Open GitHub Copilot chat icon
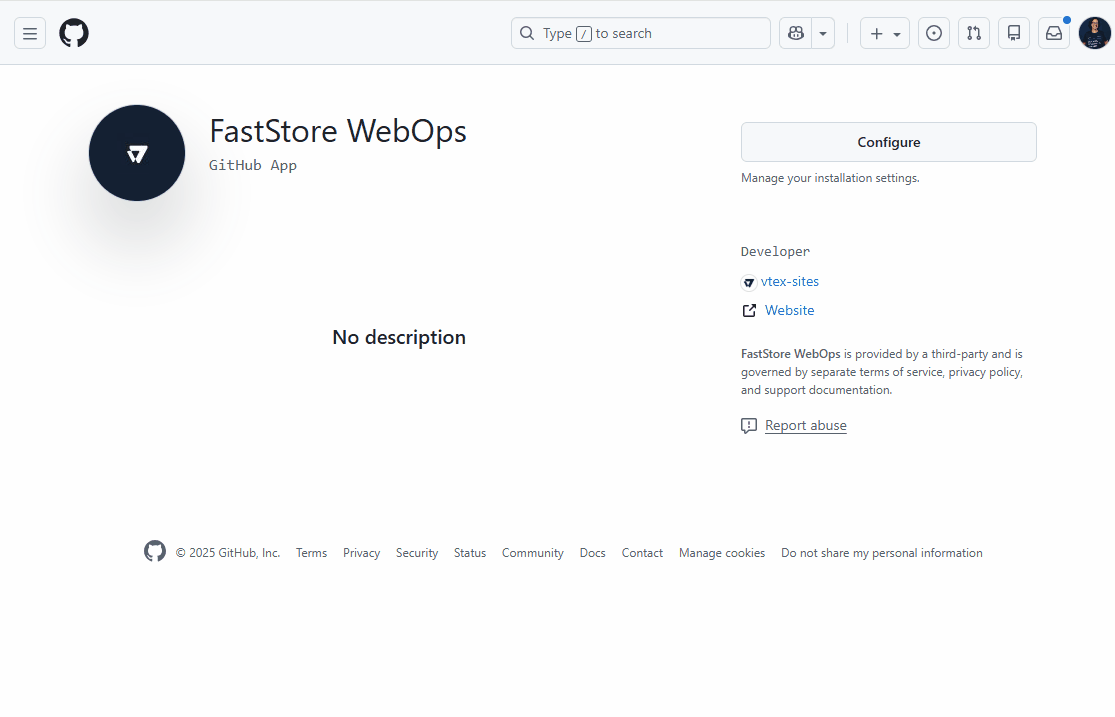 (x=796, y=33)
